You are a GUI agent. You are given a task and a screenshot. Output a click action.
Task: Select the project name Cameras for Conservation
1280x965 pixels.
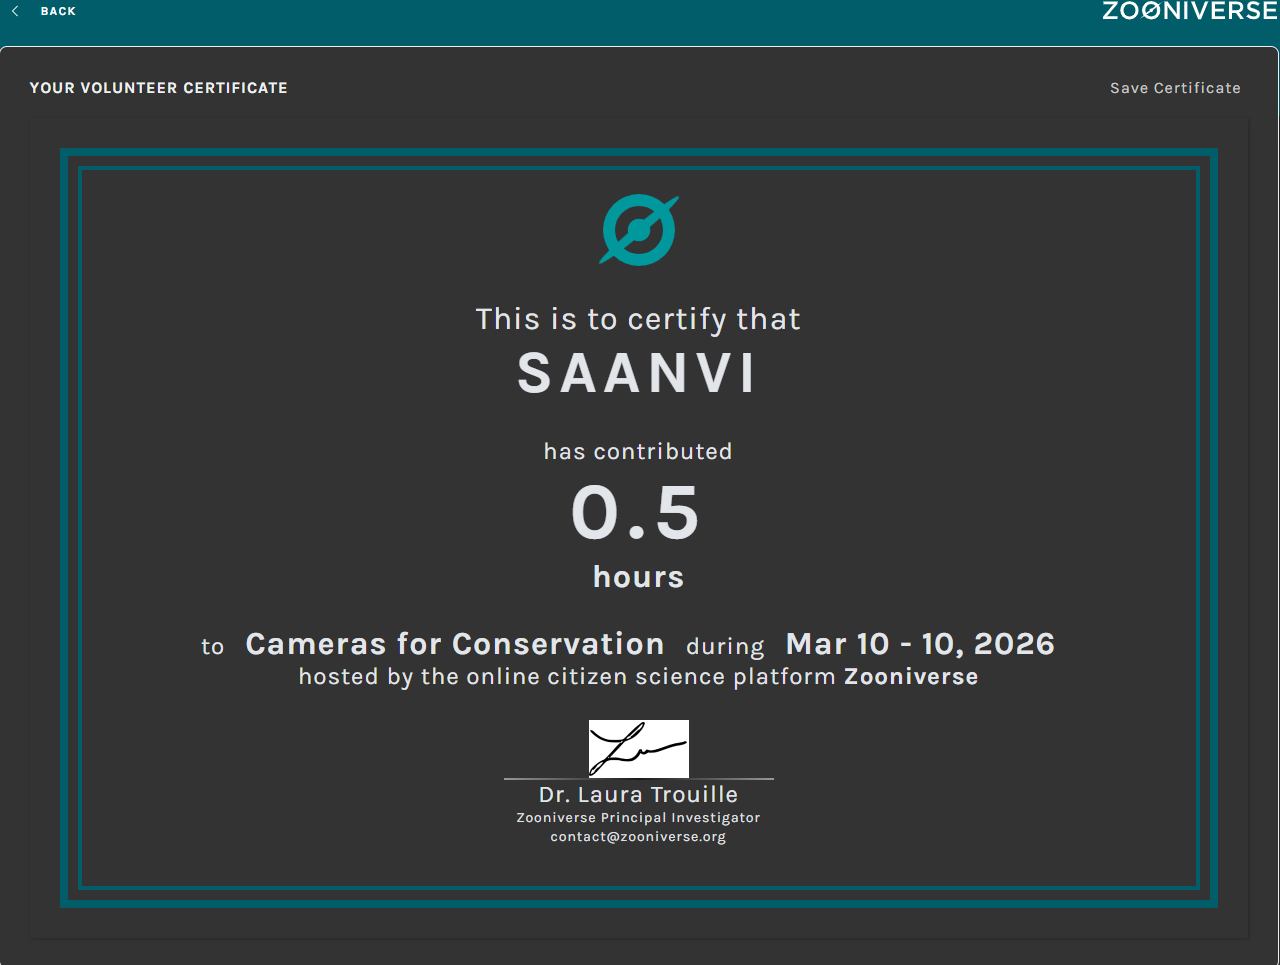(455, 644)
